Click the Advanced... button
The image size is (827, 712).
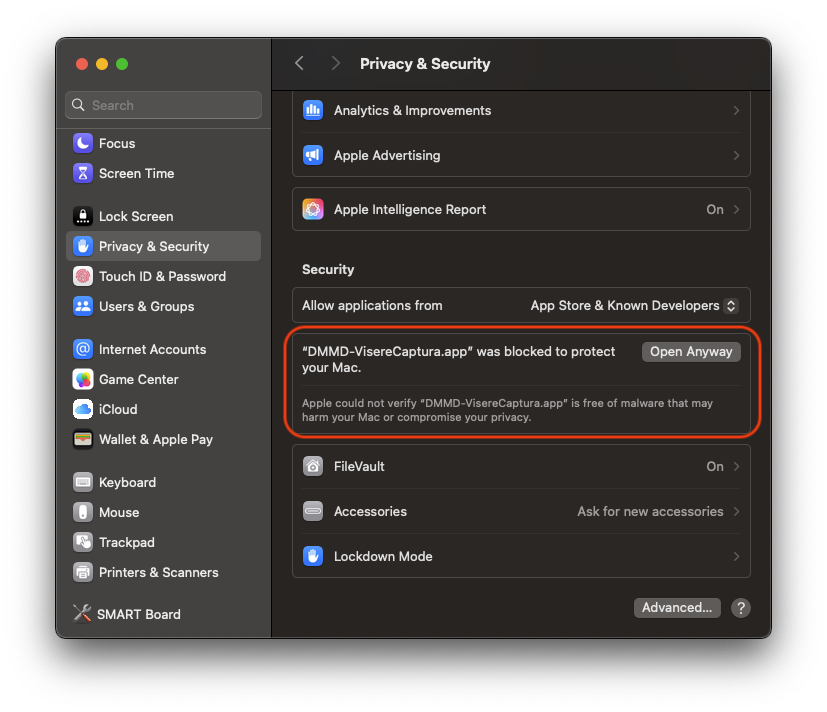(x=677, y=608)
